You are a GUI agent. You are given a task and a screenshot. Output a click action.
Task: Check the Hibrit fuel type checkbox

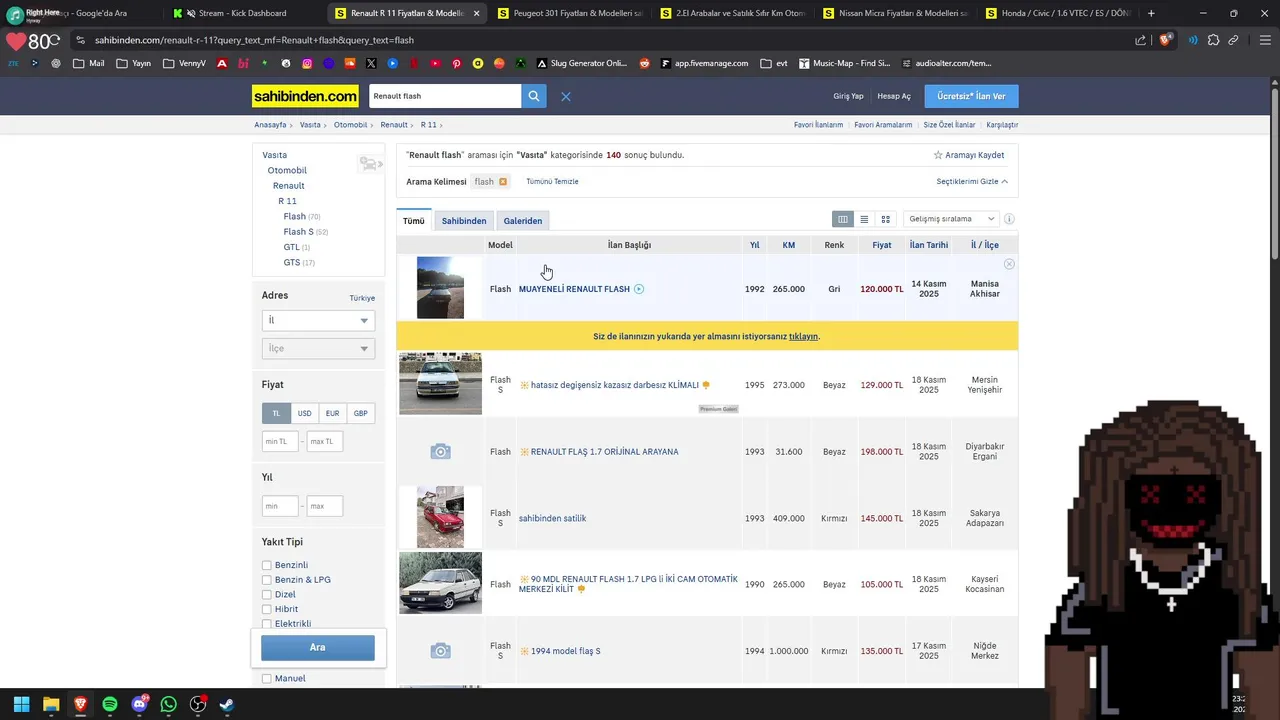(267, 609)
